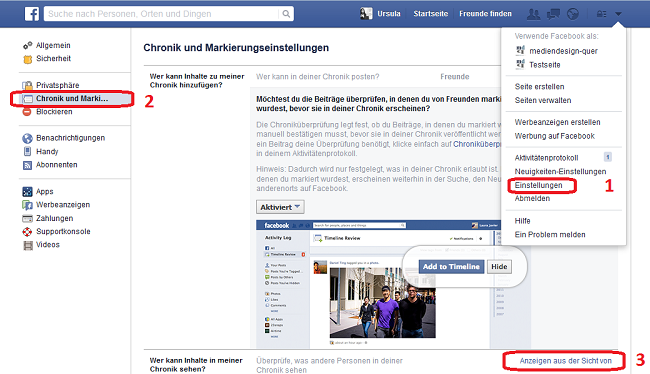Viewport: 650px width, 374px height.
Task: Click the privacy shortcuts lock icon
Action: pos(601,14)
